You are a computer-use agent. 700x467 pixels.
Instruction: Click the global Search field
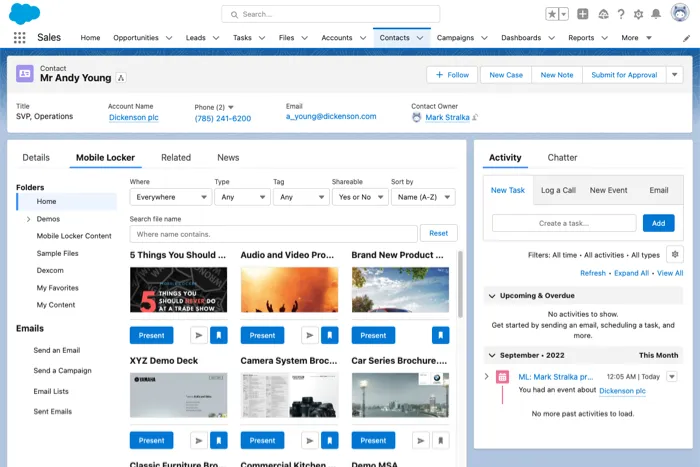point(330,14)
